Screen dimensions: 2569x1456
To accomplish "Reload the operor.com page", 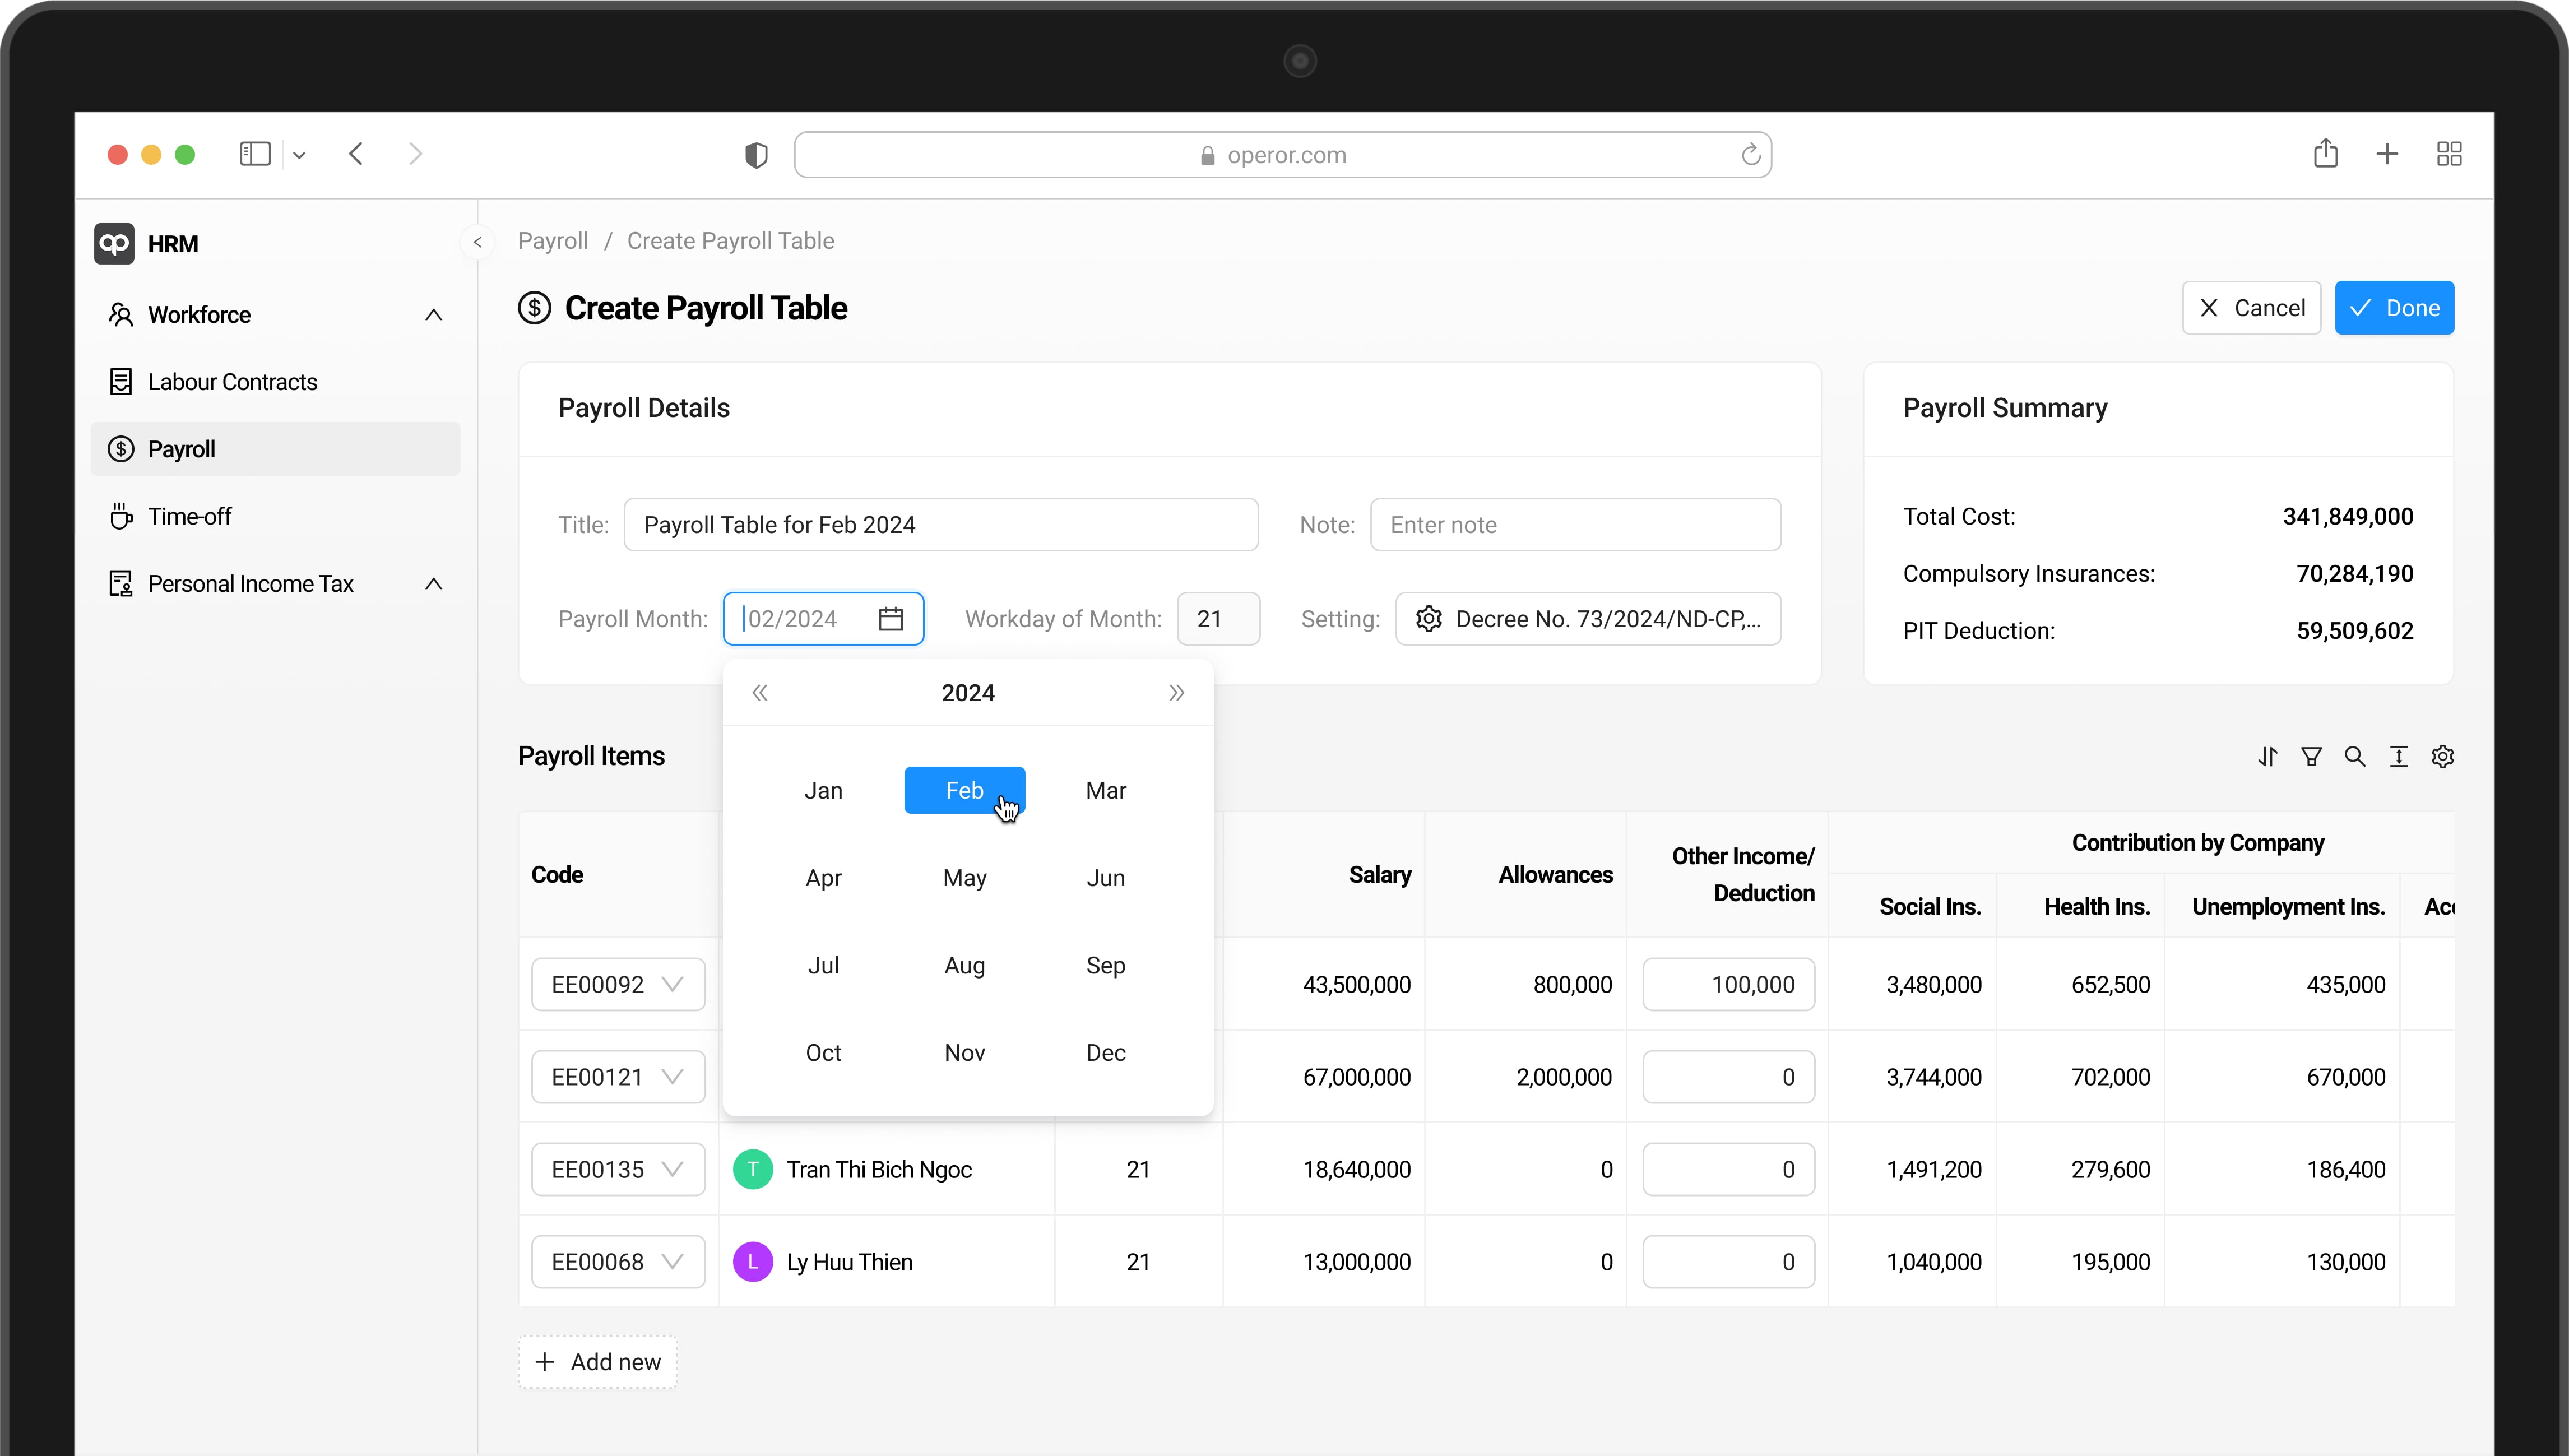I will tap(1750, 155).
